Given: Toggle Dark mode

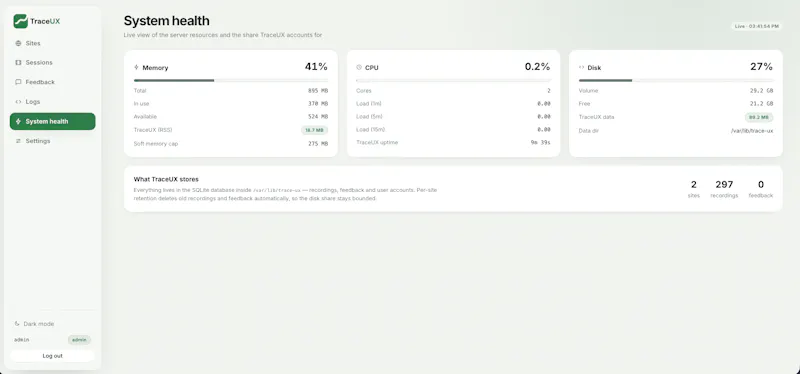Looking at the screenshot, I should click(x=34, y=324).
